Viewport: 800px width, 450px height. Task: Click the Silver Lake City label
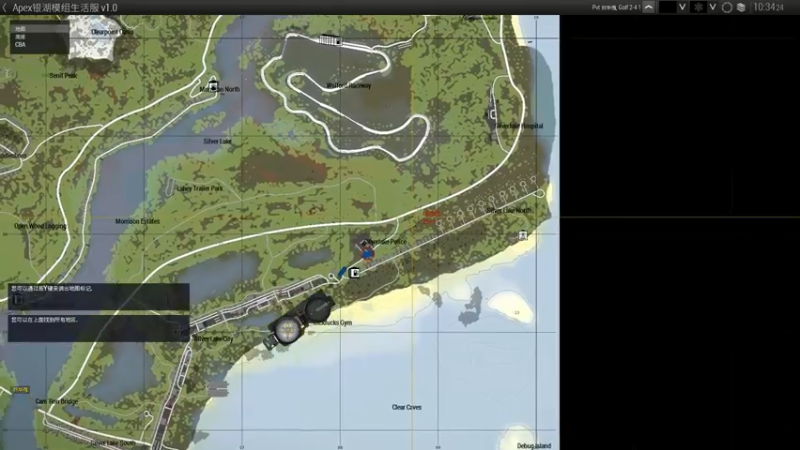tap(213, 339)
